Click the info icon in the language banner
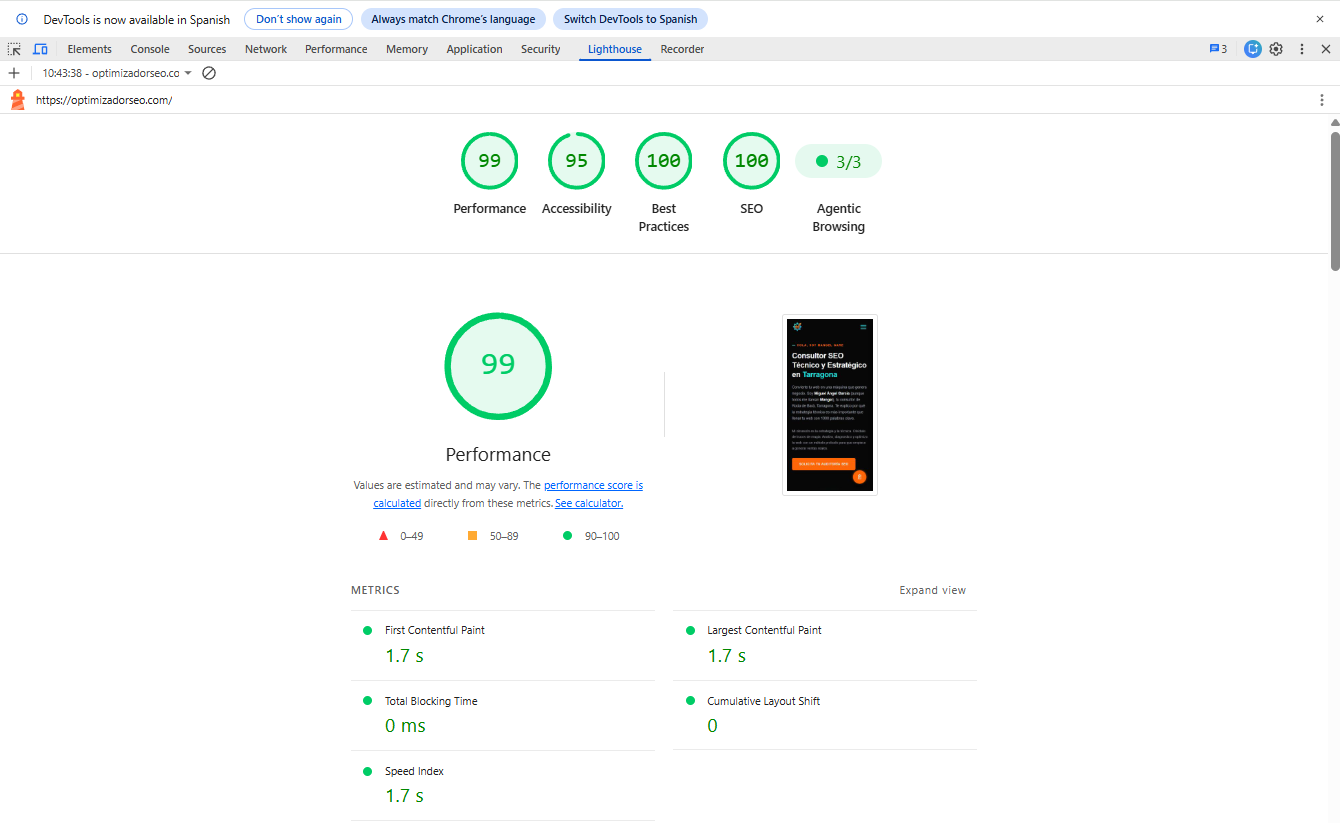The height and width of the screenshot is (823, 1340). coord(22,19)
